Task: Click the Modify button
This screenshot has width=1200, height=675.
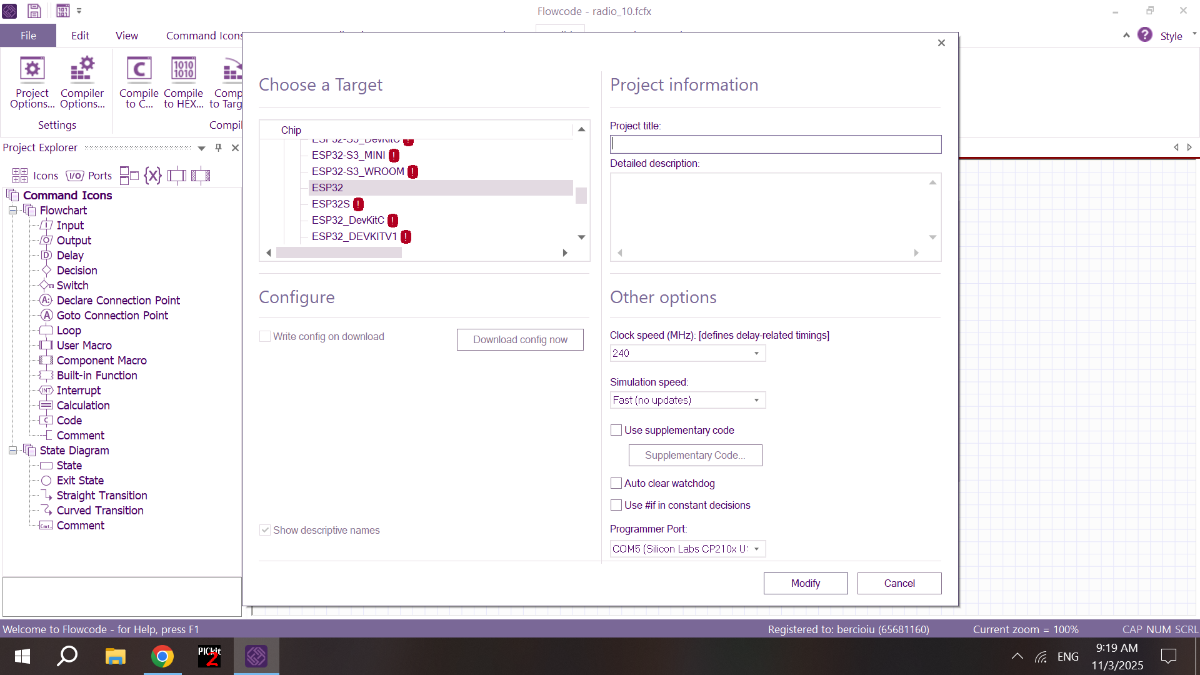Action: point(805,583)
